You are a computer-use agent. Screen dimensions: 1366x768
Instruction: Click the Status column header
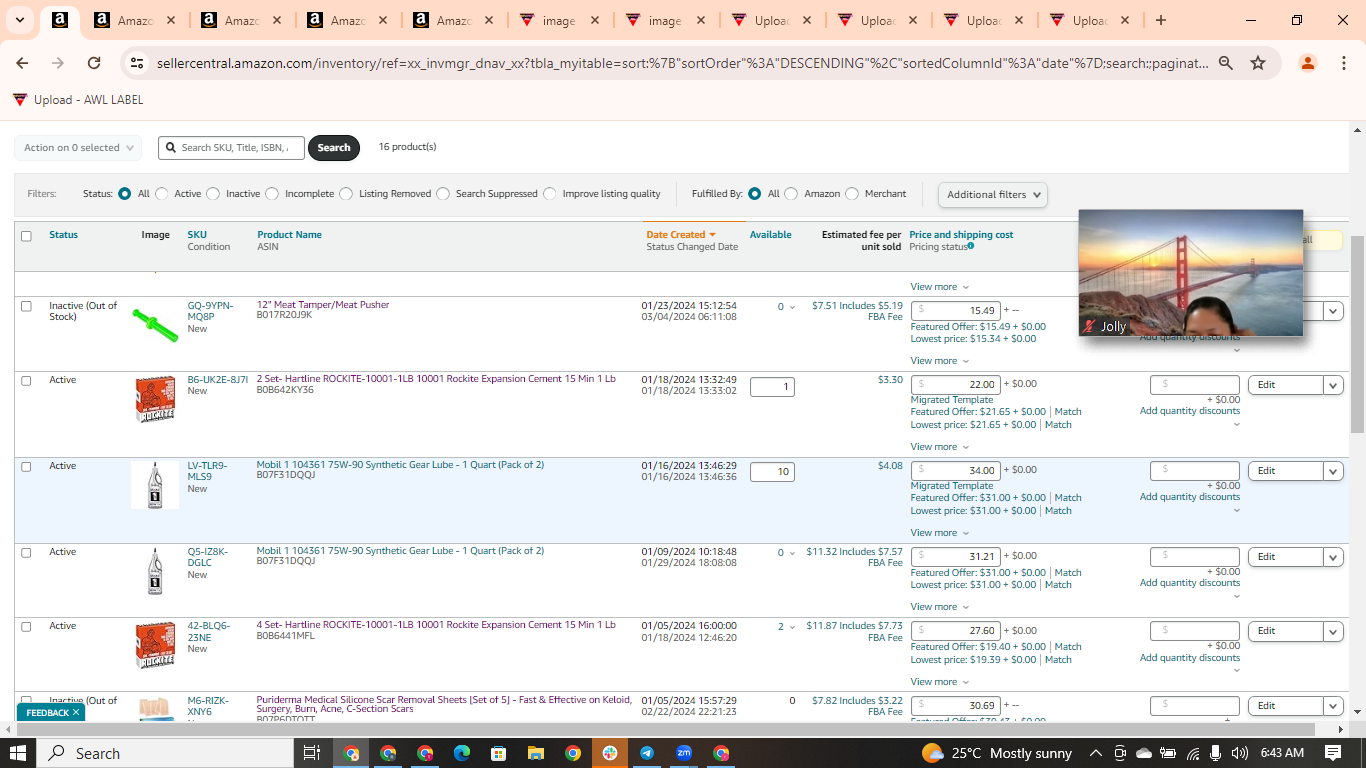63,235
